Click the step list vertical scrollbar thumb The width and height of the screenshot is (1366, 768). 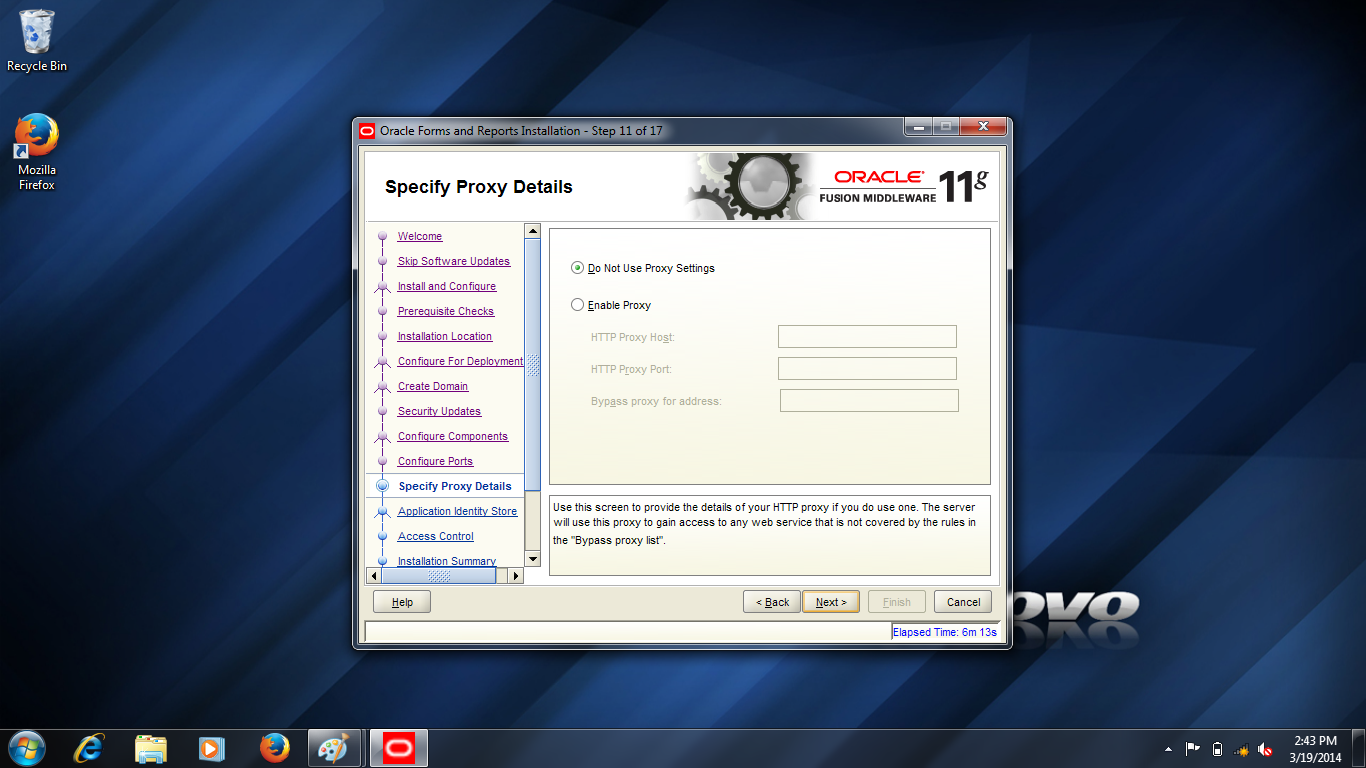(532, 365)
